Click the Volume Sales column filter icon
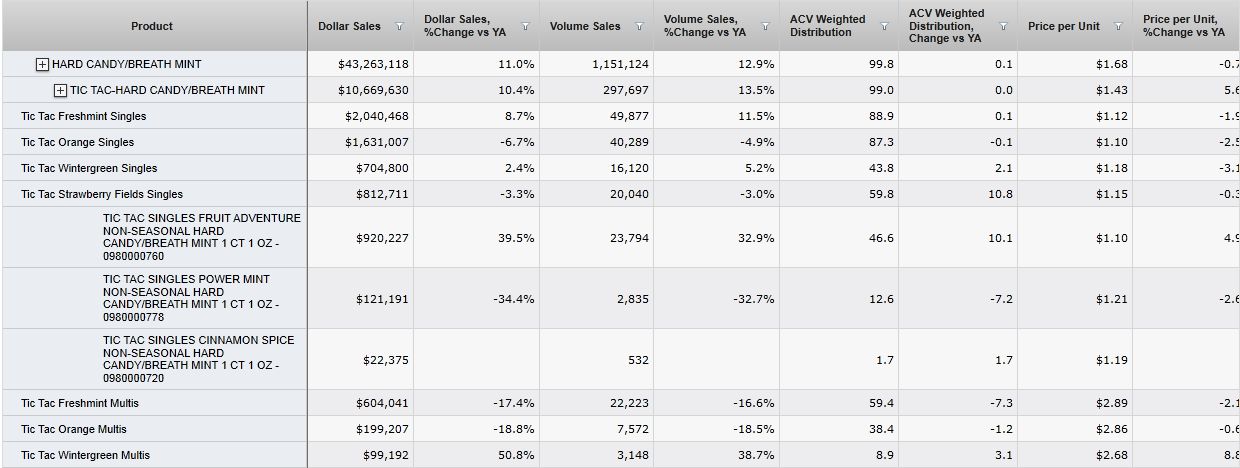 pos(640,27)
